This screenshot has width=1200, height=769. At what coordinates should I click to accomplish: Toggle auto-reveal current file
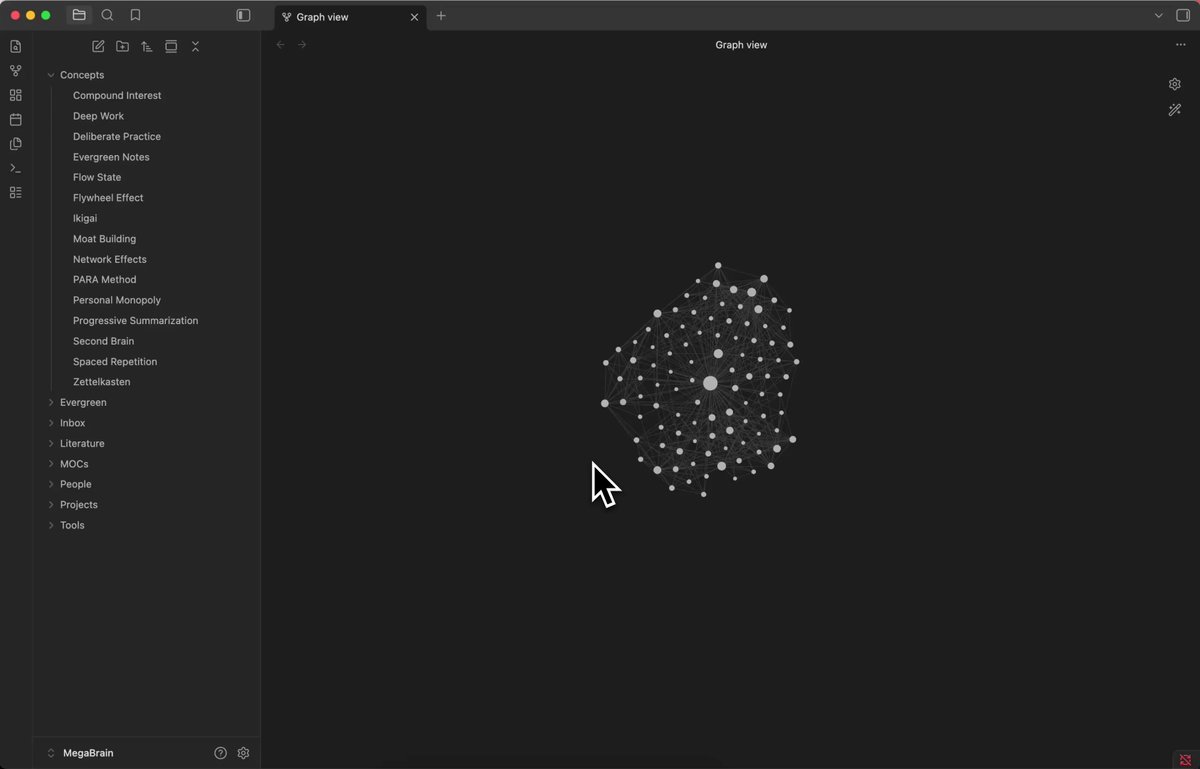(x=171, y=46)
